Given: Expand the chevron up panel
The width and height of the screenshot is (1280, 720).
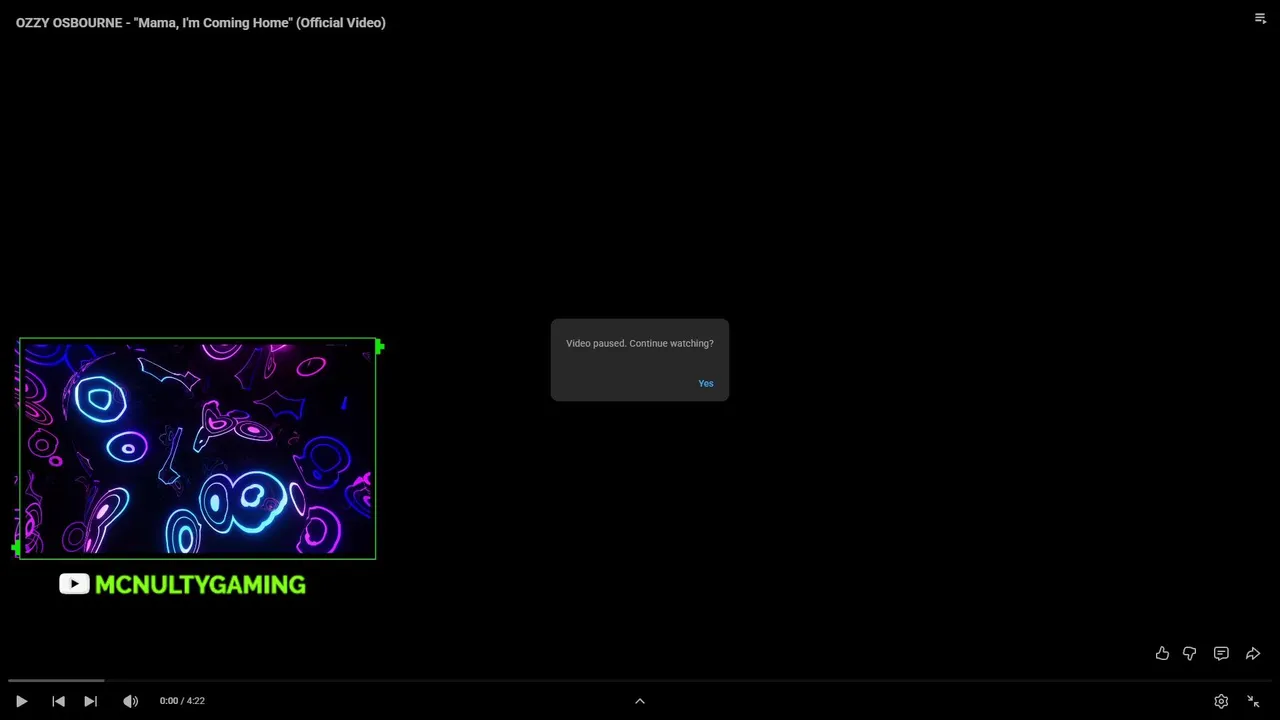Looking at the screenshot, I should click(x=640, y=701).
